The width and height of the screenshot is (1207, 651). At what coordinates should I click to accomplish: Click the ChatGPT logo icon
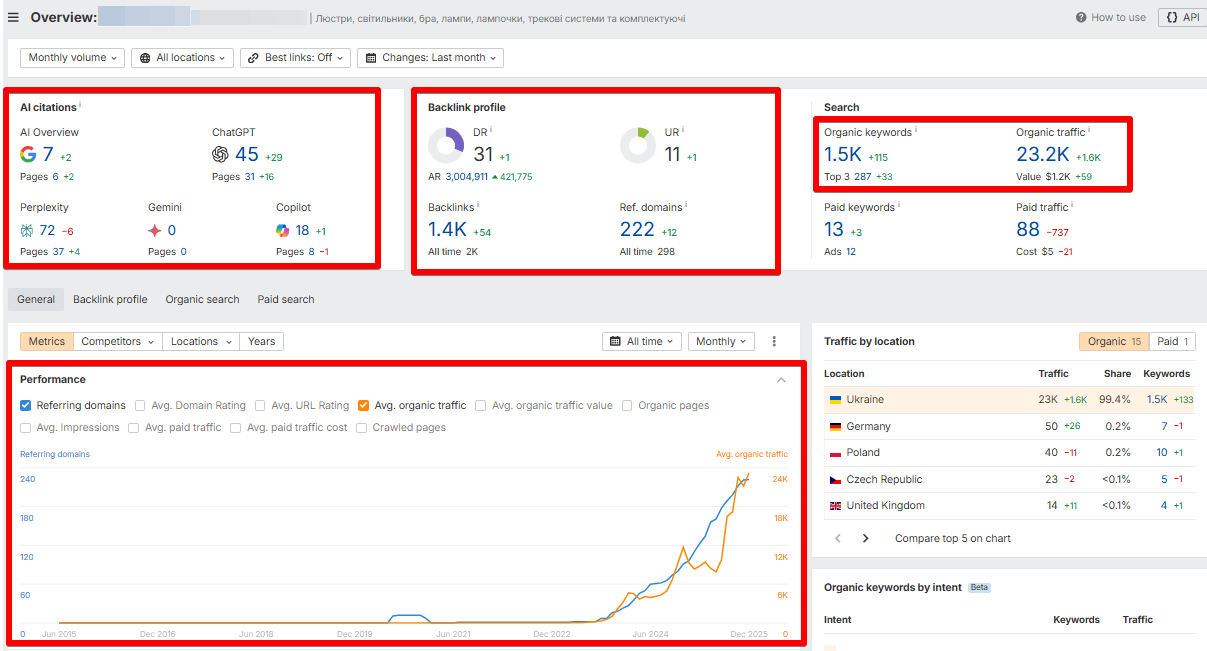point(221,155)
